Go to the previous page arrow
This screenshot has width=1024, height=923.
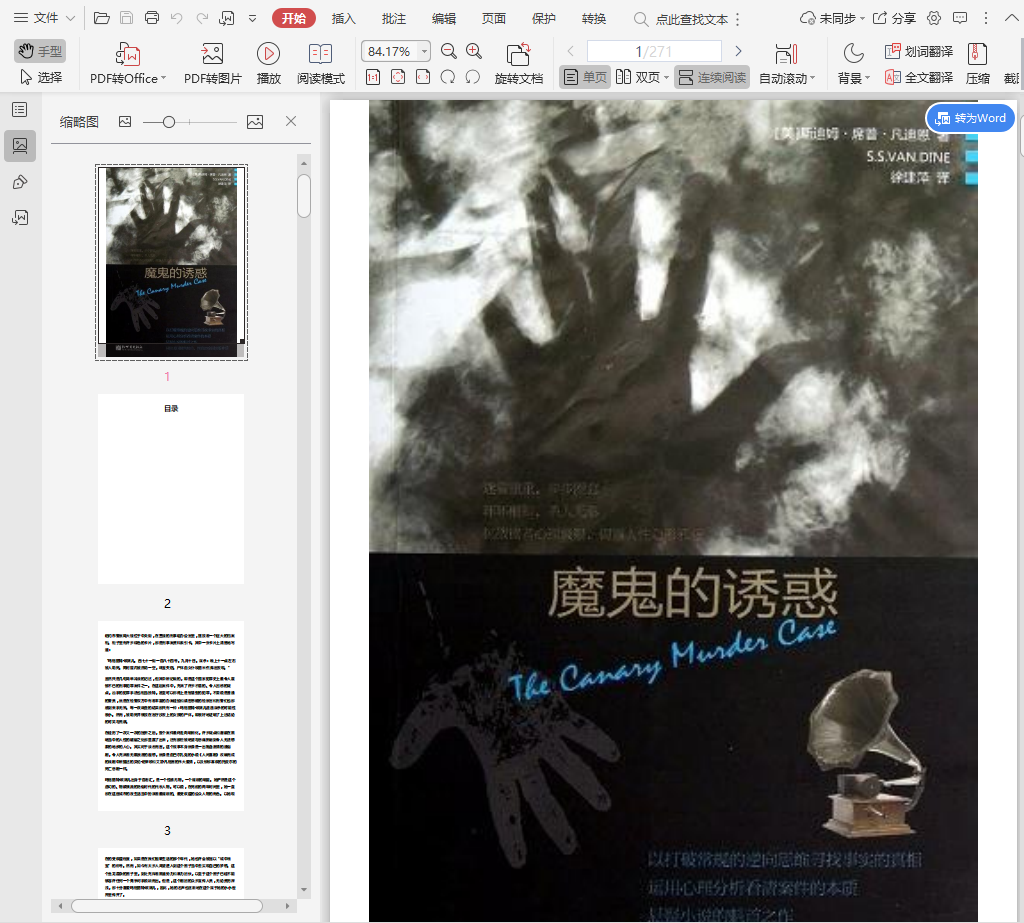coord(571,51)
